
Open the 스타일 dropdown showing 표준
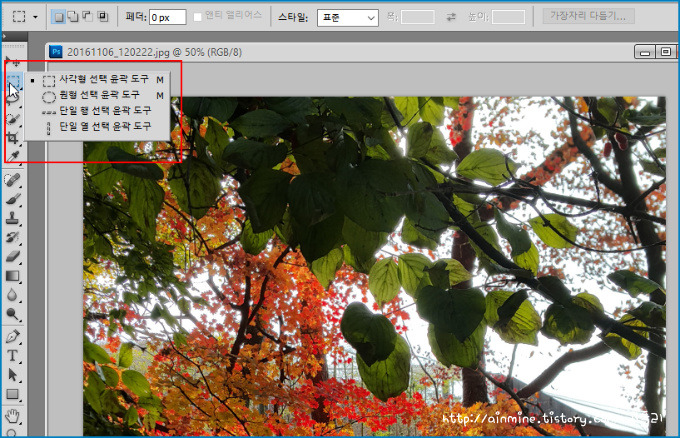pos(347,18)
